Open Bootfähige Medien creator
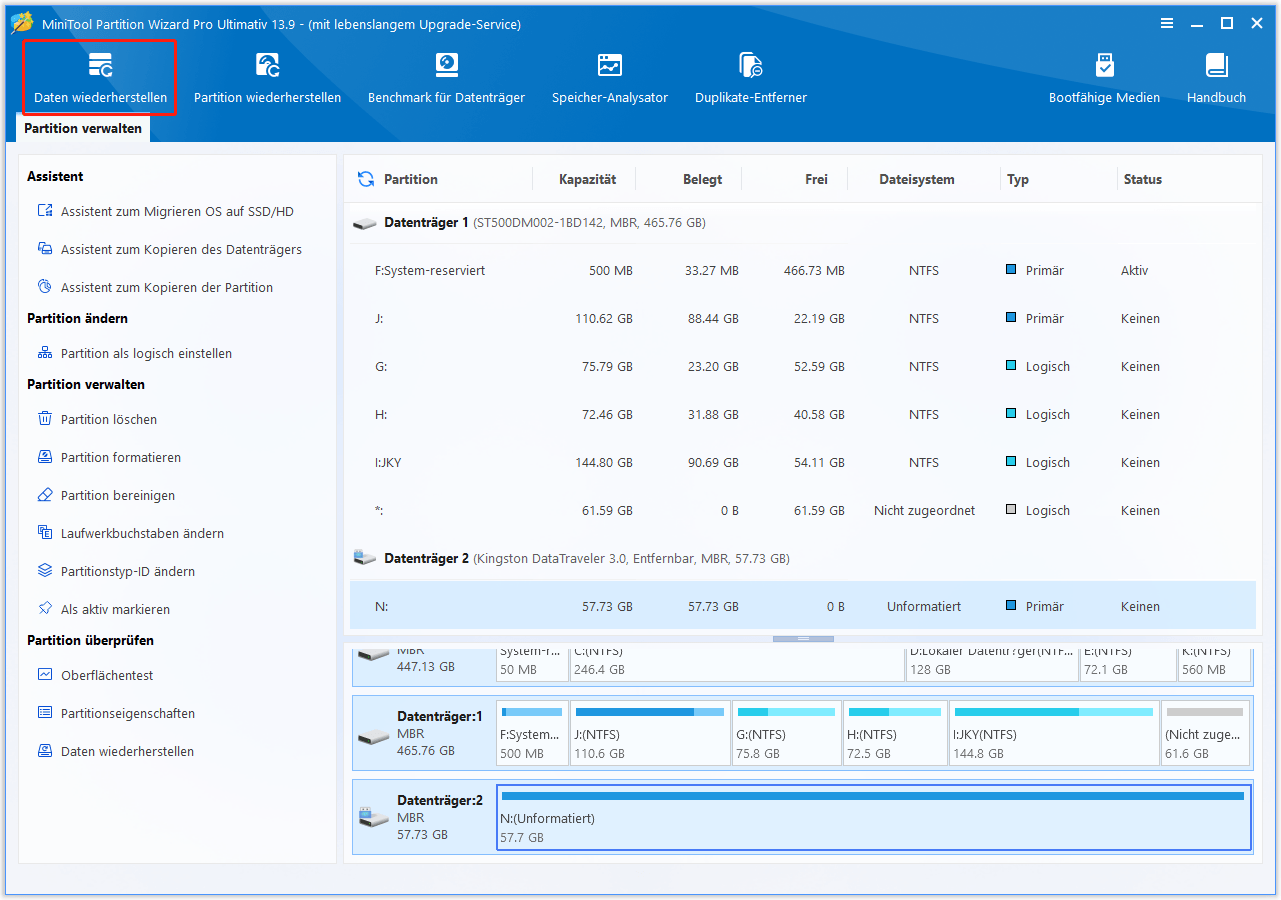1281x900 pixels. tap(1104, 78)
